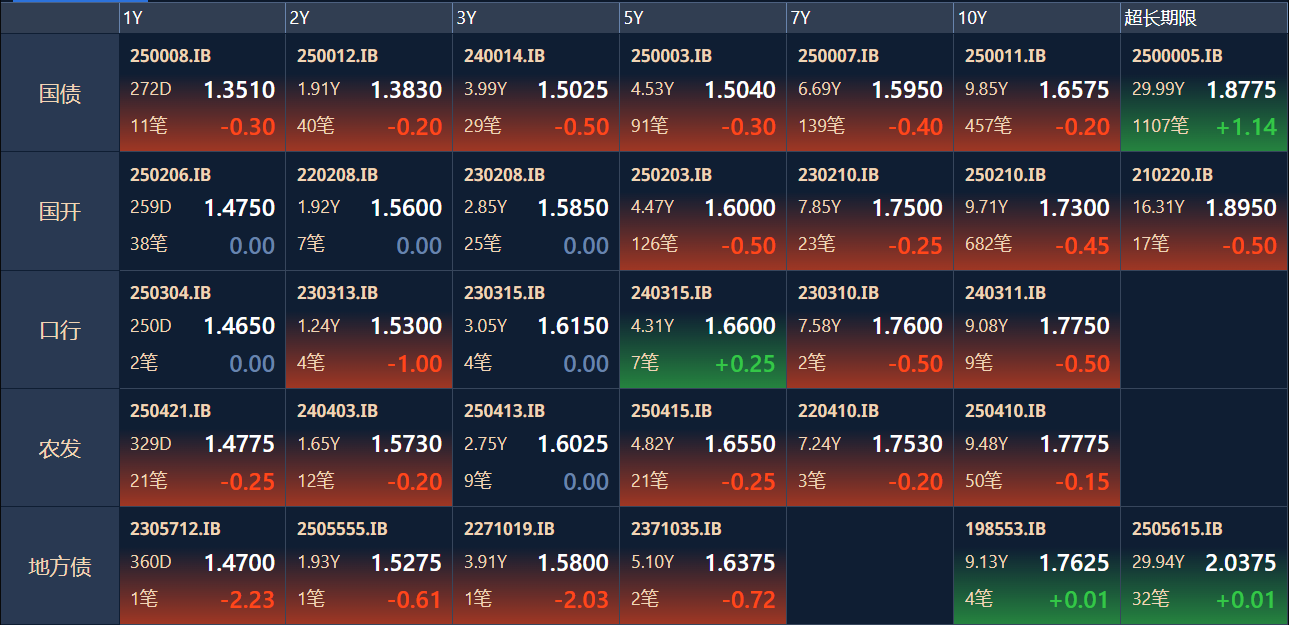Click remaining term 16.31Y
Screen dimensions: 1289x625
coord(1158,207)
